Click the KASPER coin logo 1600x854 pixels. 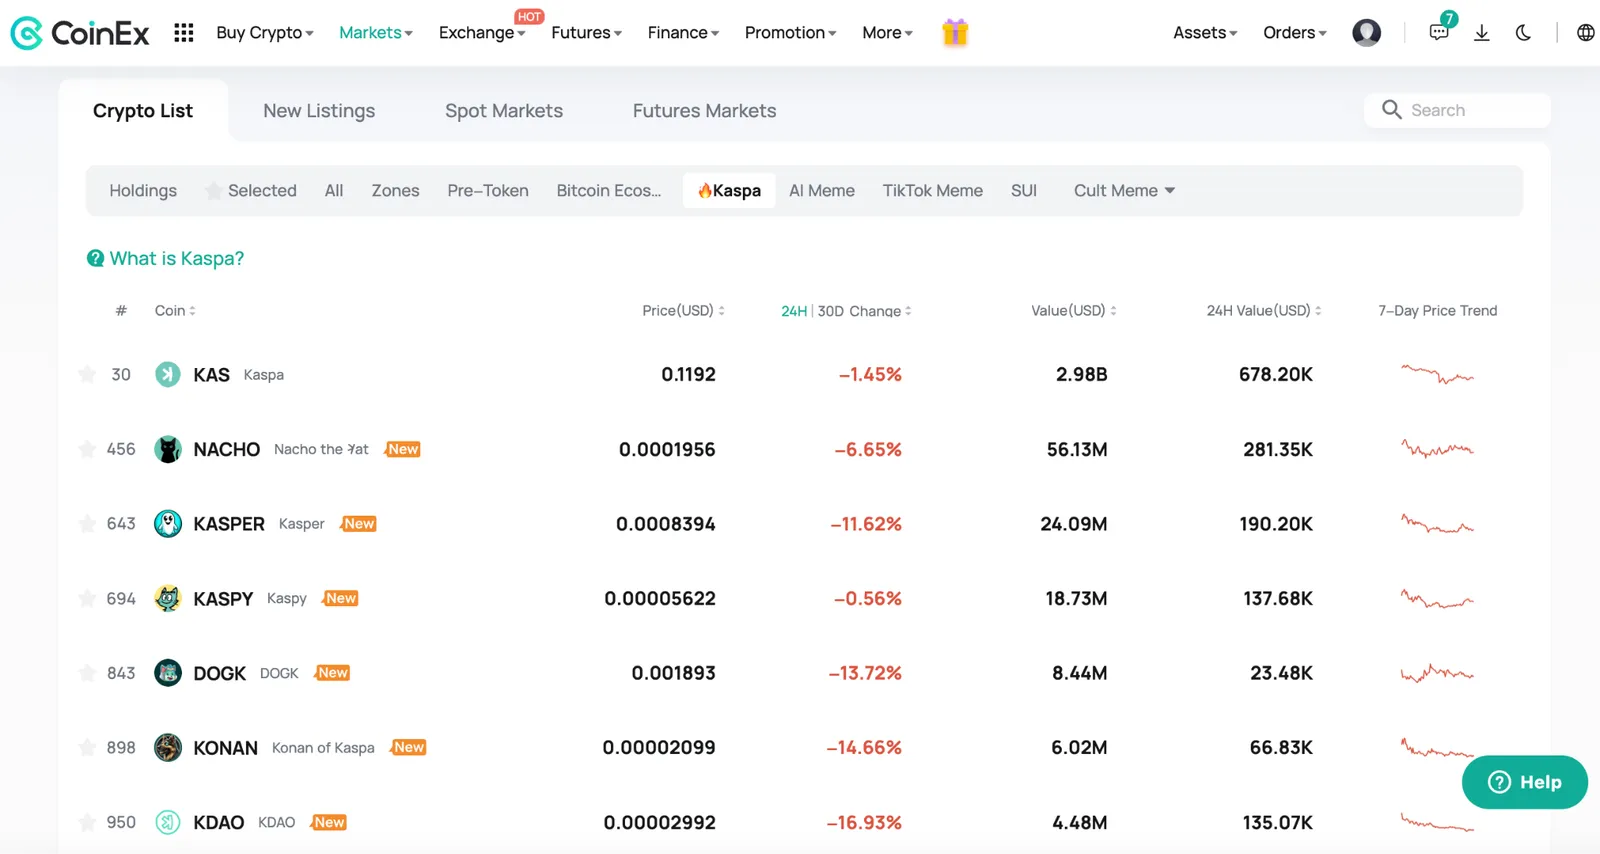[168, 523]
